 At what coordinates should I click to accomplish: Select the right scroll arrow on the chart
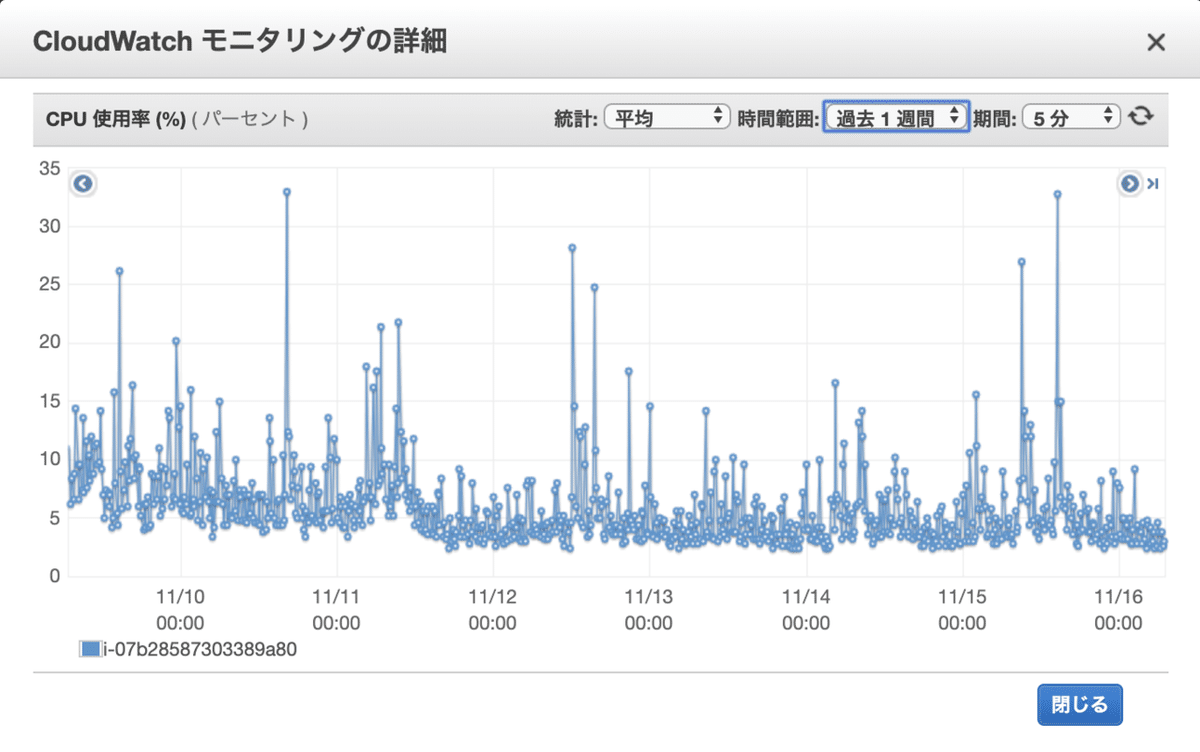point(1128,184)
